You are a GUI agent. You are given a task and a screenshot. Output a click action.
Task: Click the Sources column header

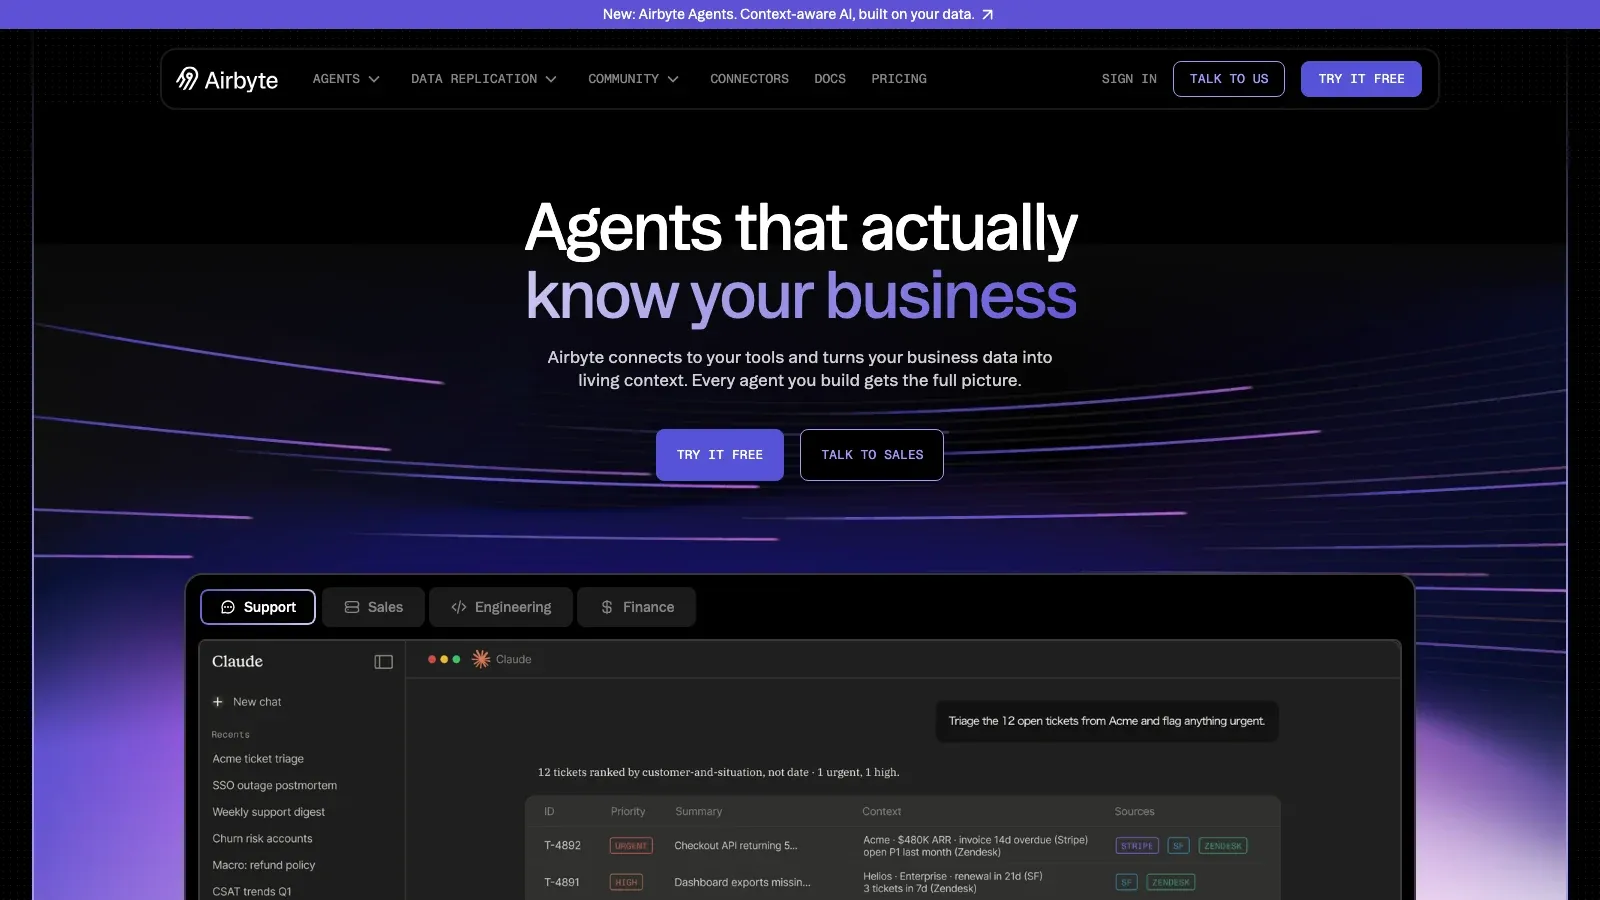[1134, 812]
